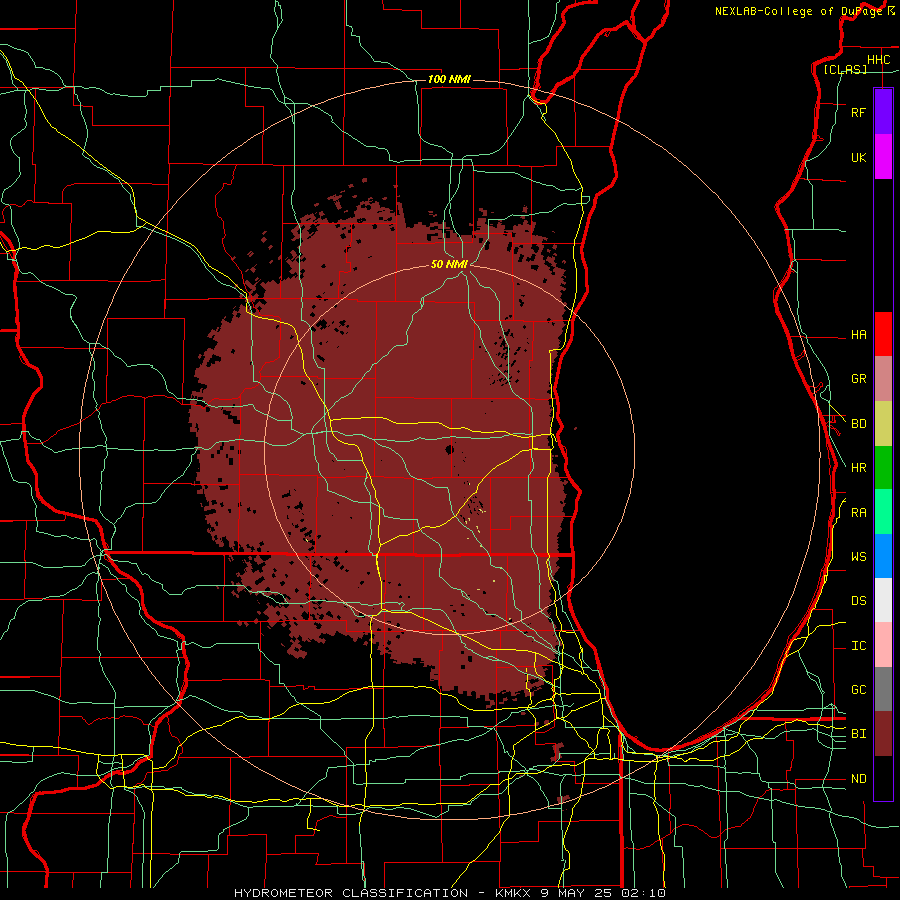
Task: Click the DS white legend swatch
Action: point(883,600)
